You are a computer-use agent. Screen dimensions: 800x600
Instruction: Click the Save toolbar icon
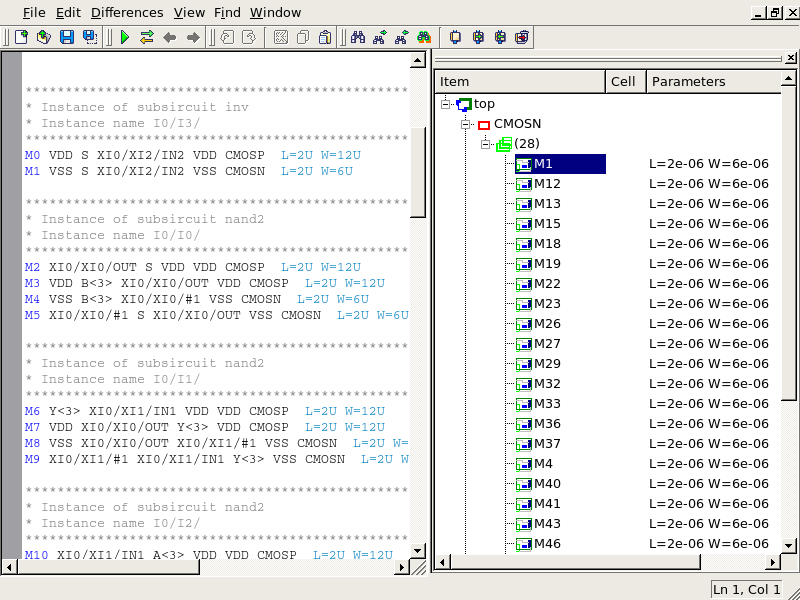pos(67,37)
